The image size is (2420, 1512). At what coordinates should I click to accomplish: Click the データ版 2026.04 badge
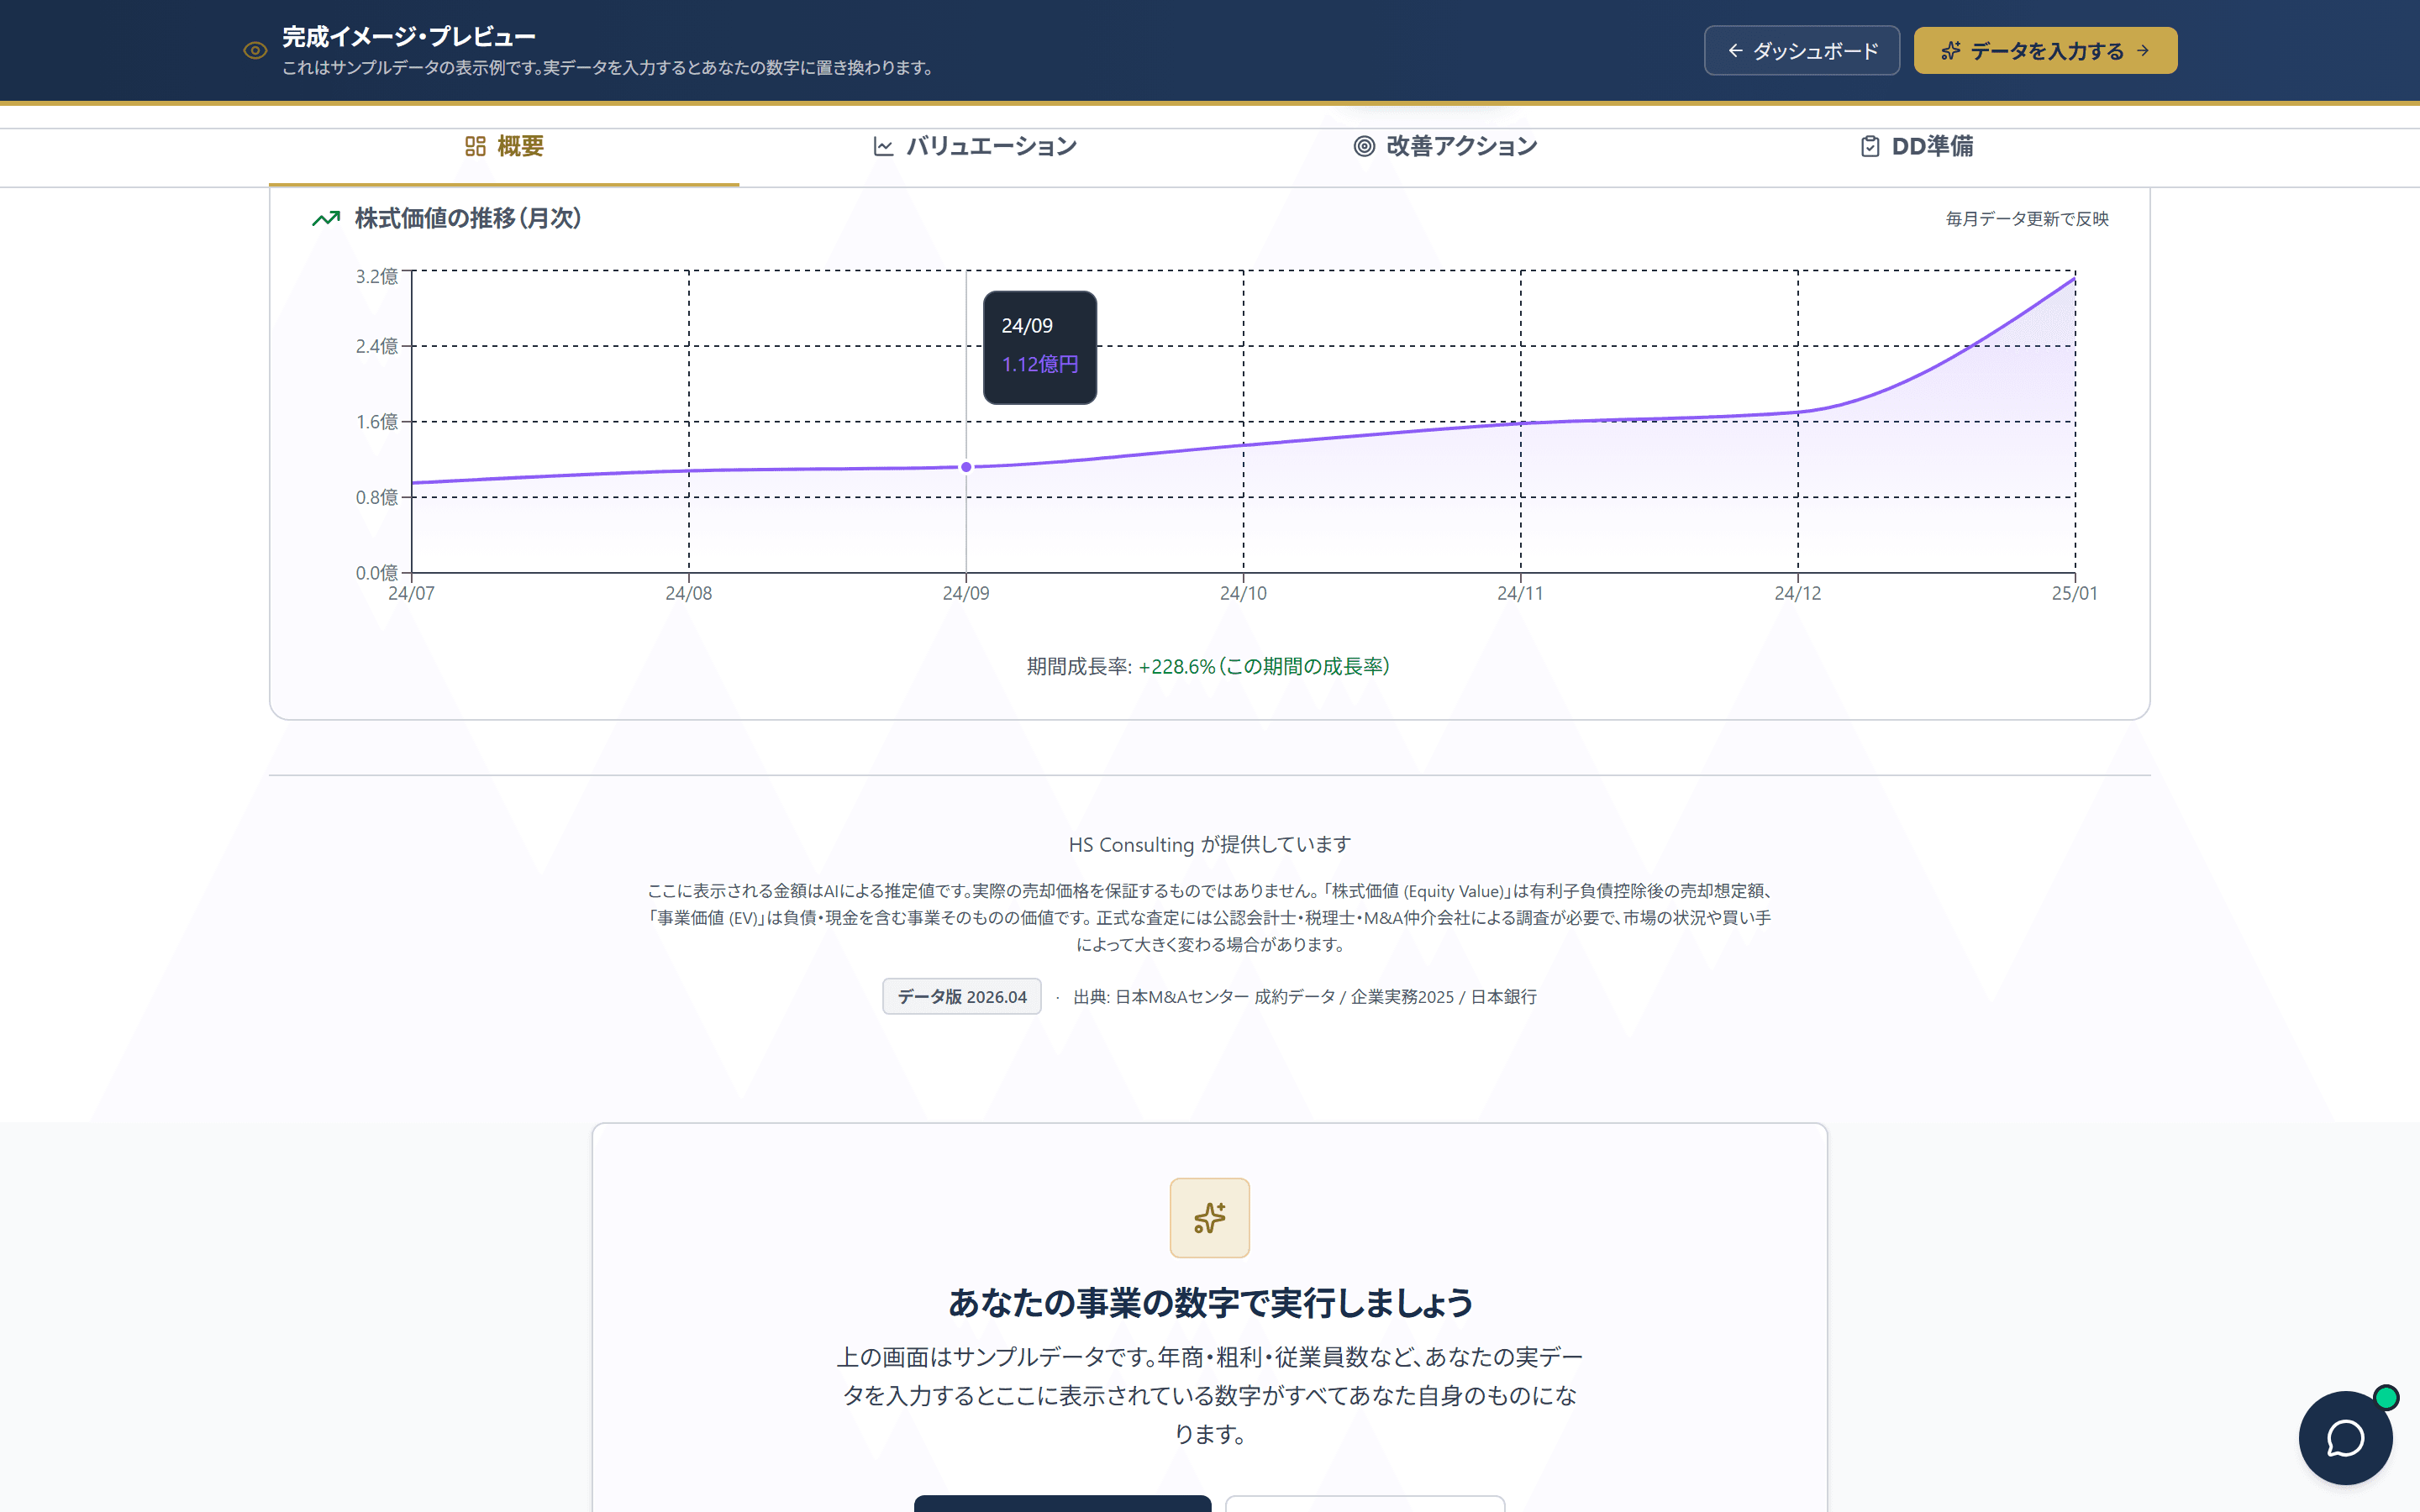click(x=960, y=996)
